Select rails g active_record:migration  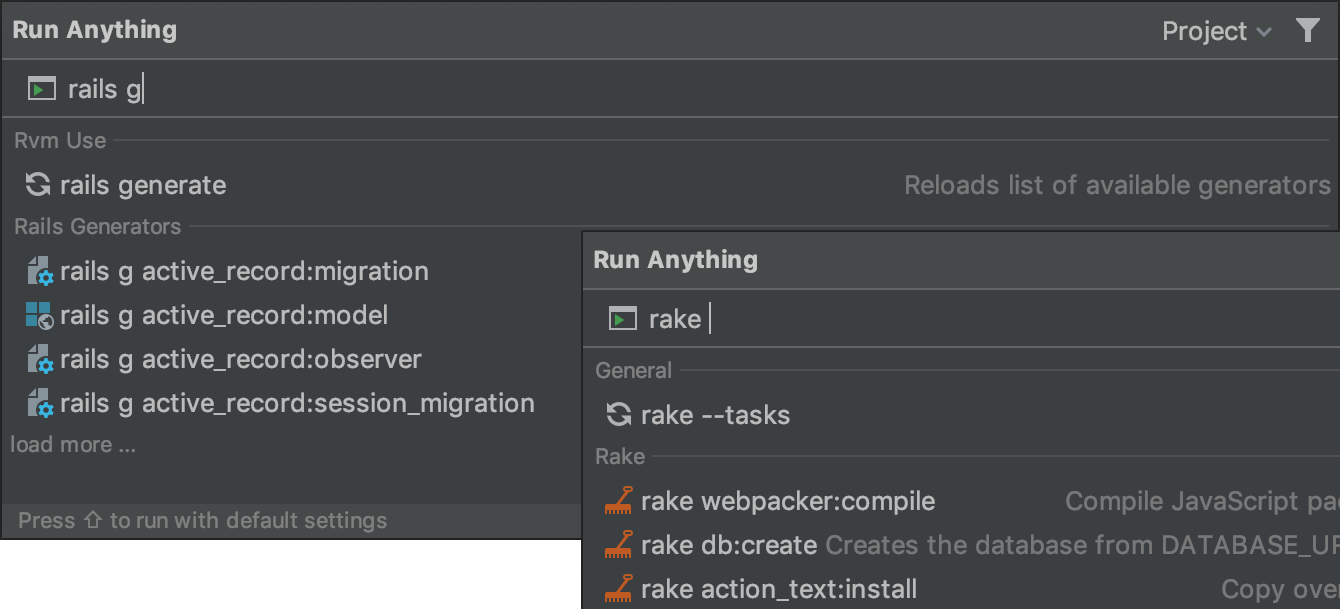[x=244, y=272]
